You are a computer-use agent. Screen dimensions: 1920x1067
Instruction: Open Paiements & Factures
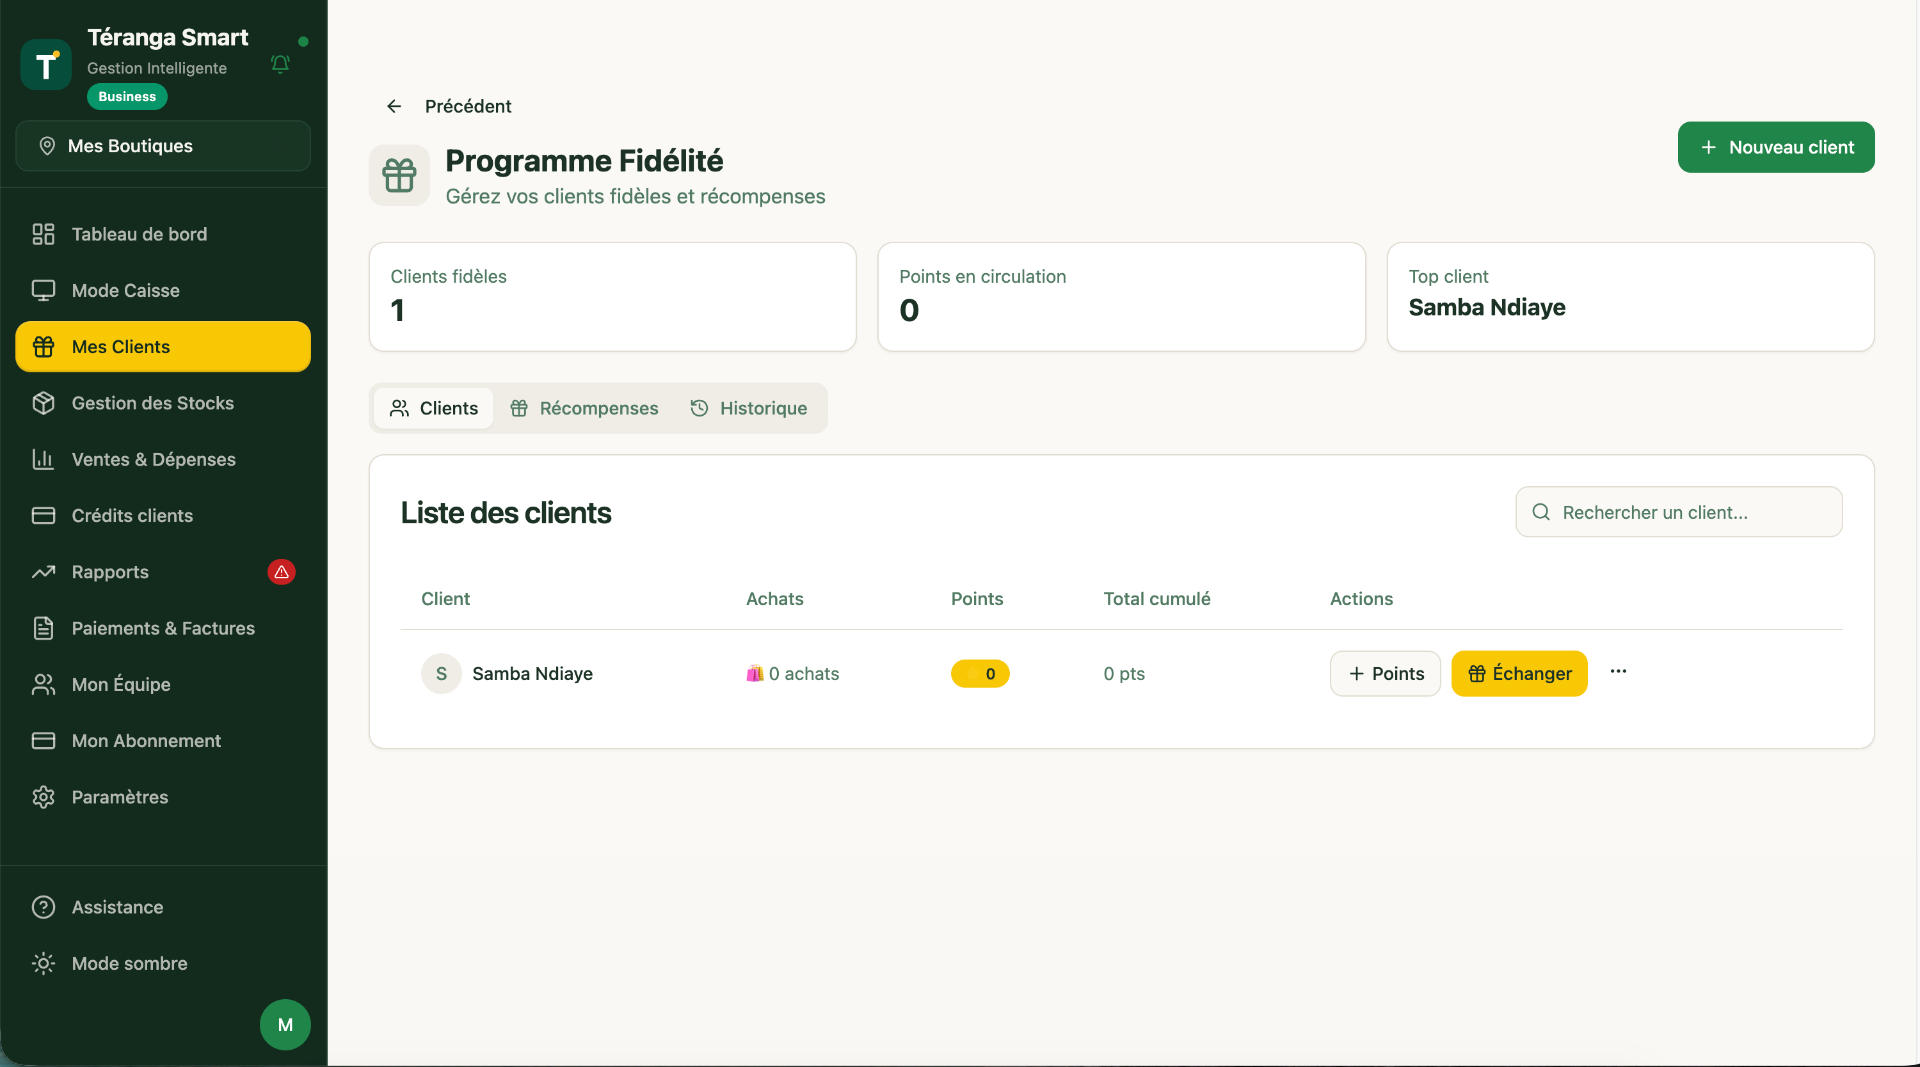coord(163,628)
